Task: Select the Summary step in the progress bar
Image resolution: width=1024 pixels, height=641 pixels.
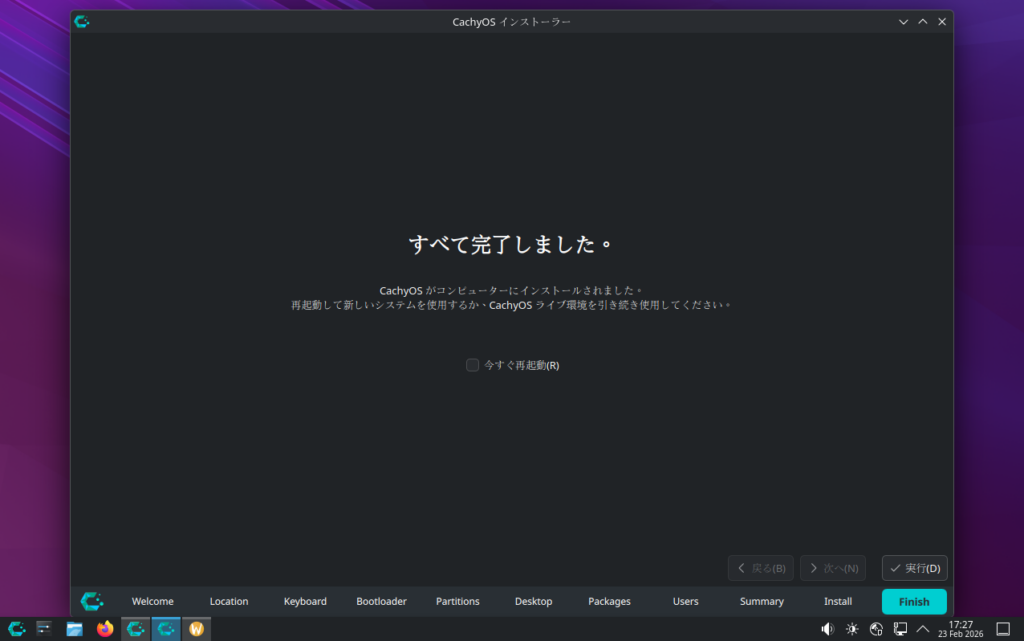Action: 762,601
